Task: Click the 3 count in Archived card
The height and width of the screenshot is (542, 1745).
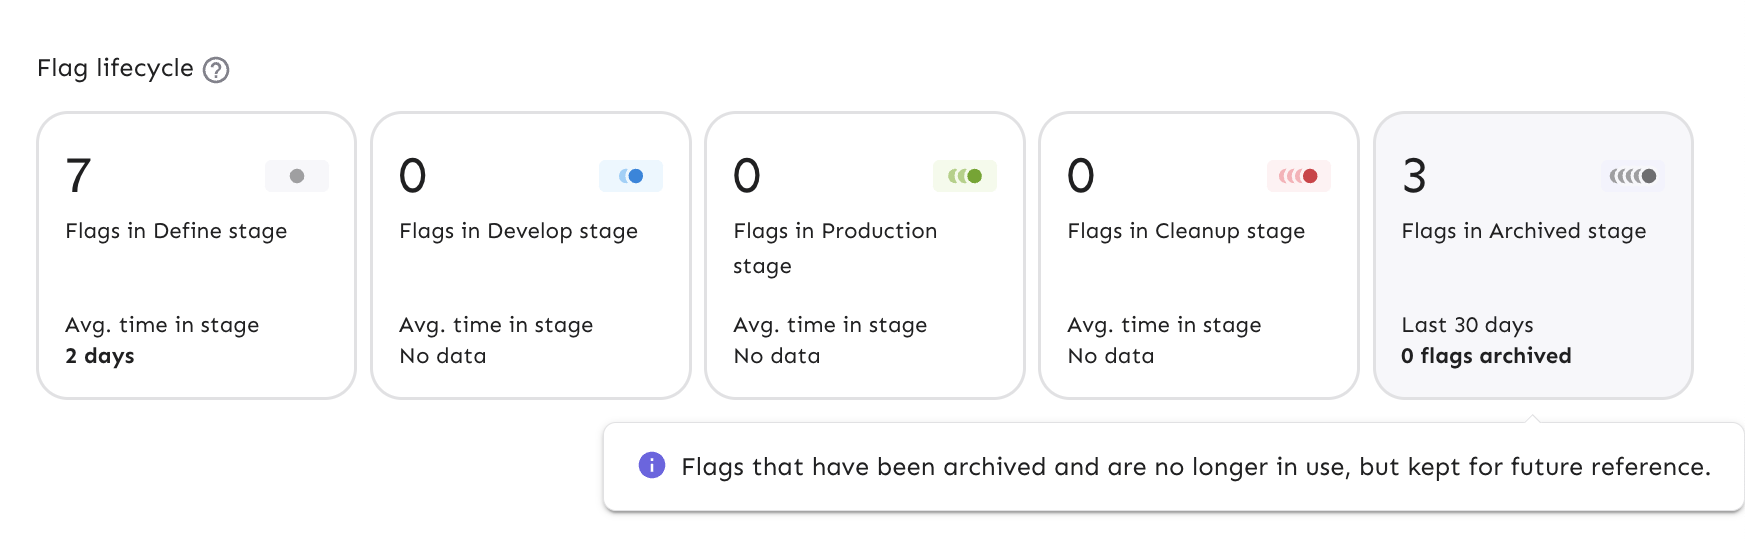Action: (1414, 176)
